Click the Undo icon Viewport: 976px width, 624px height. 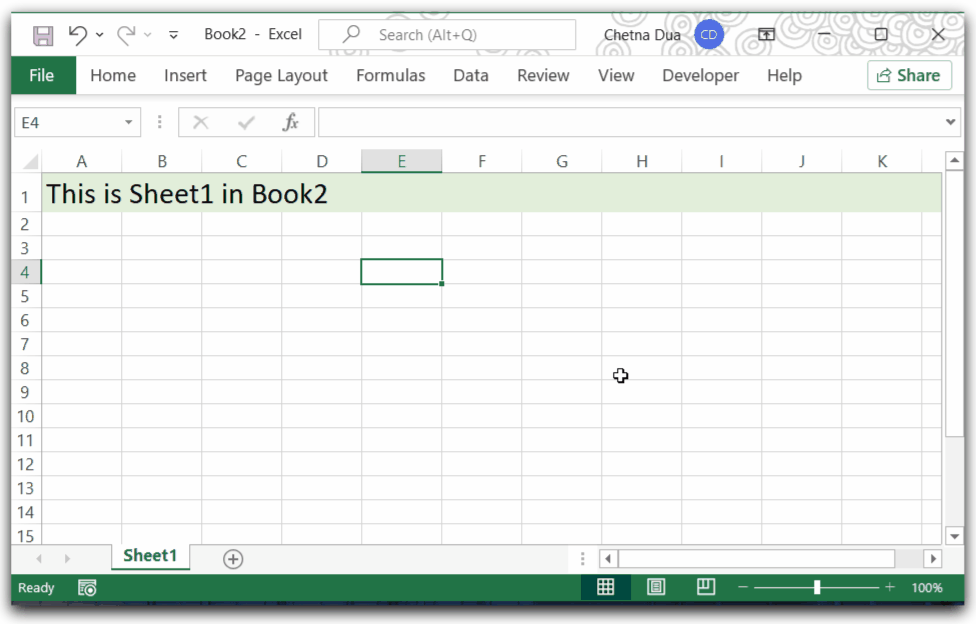75,34
